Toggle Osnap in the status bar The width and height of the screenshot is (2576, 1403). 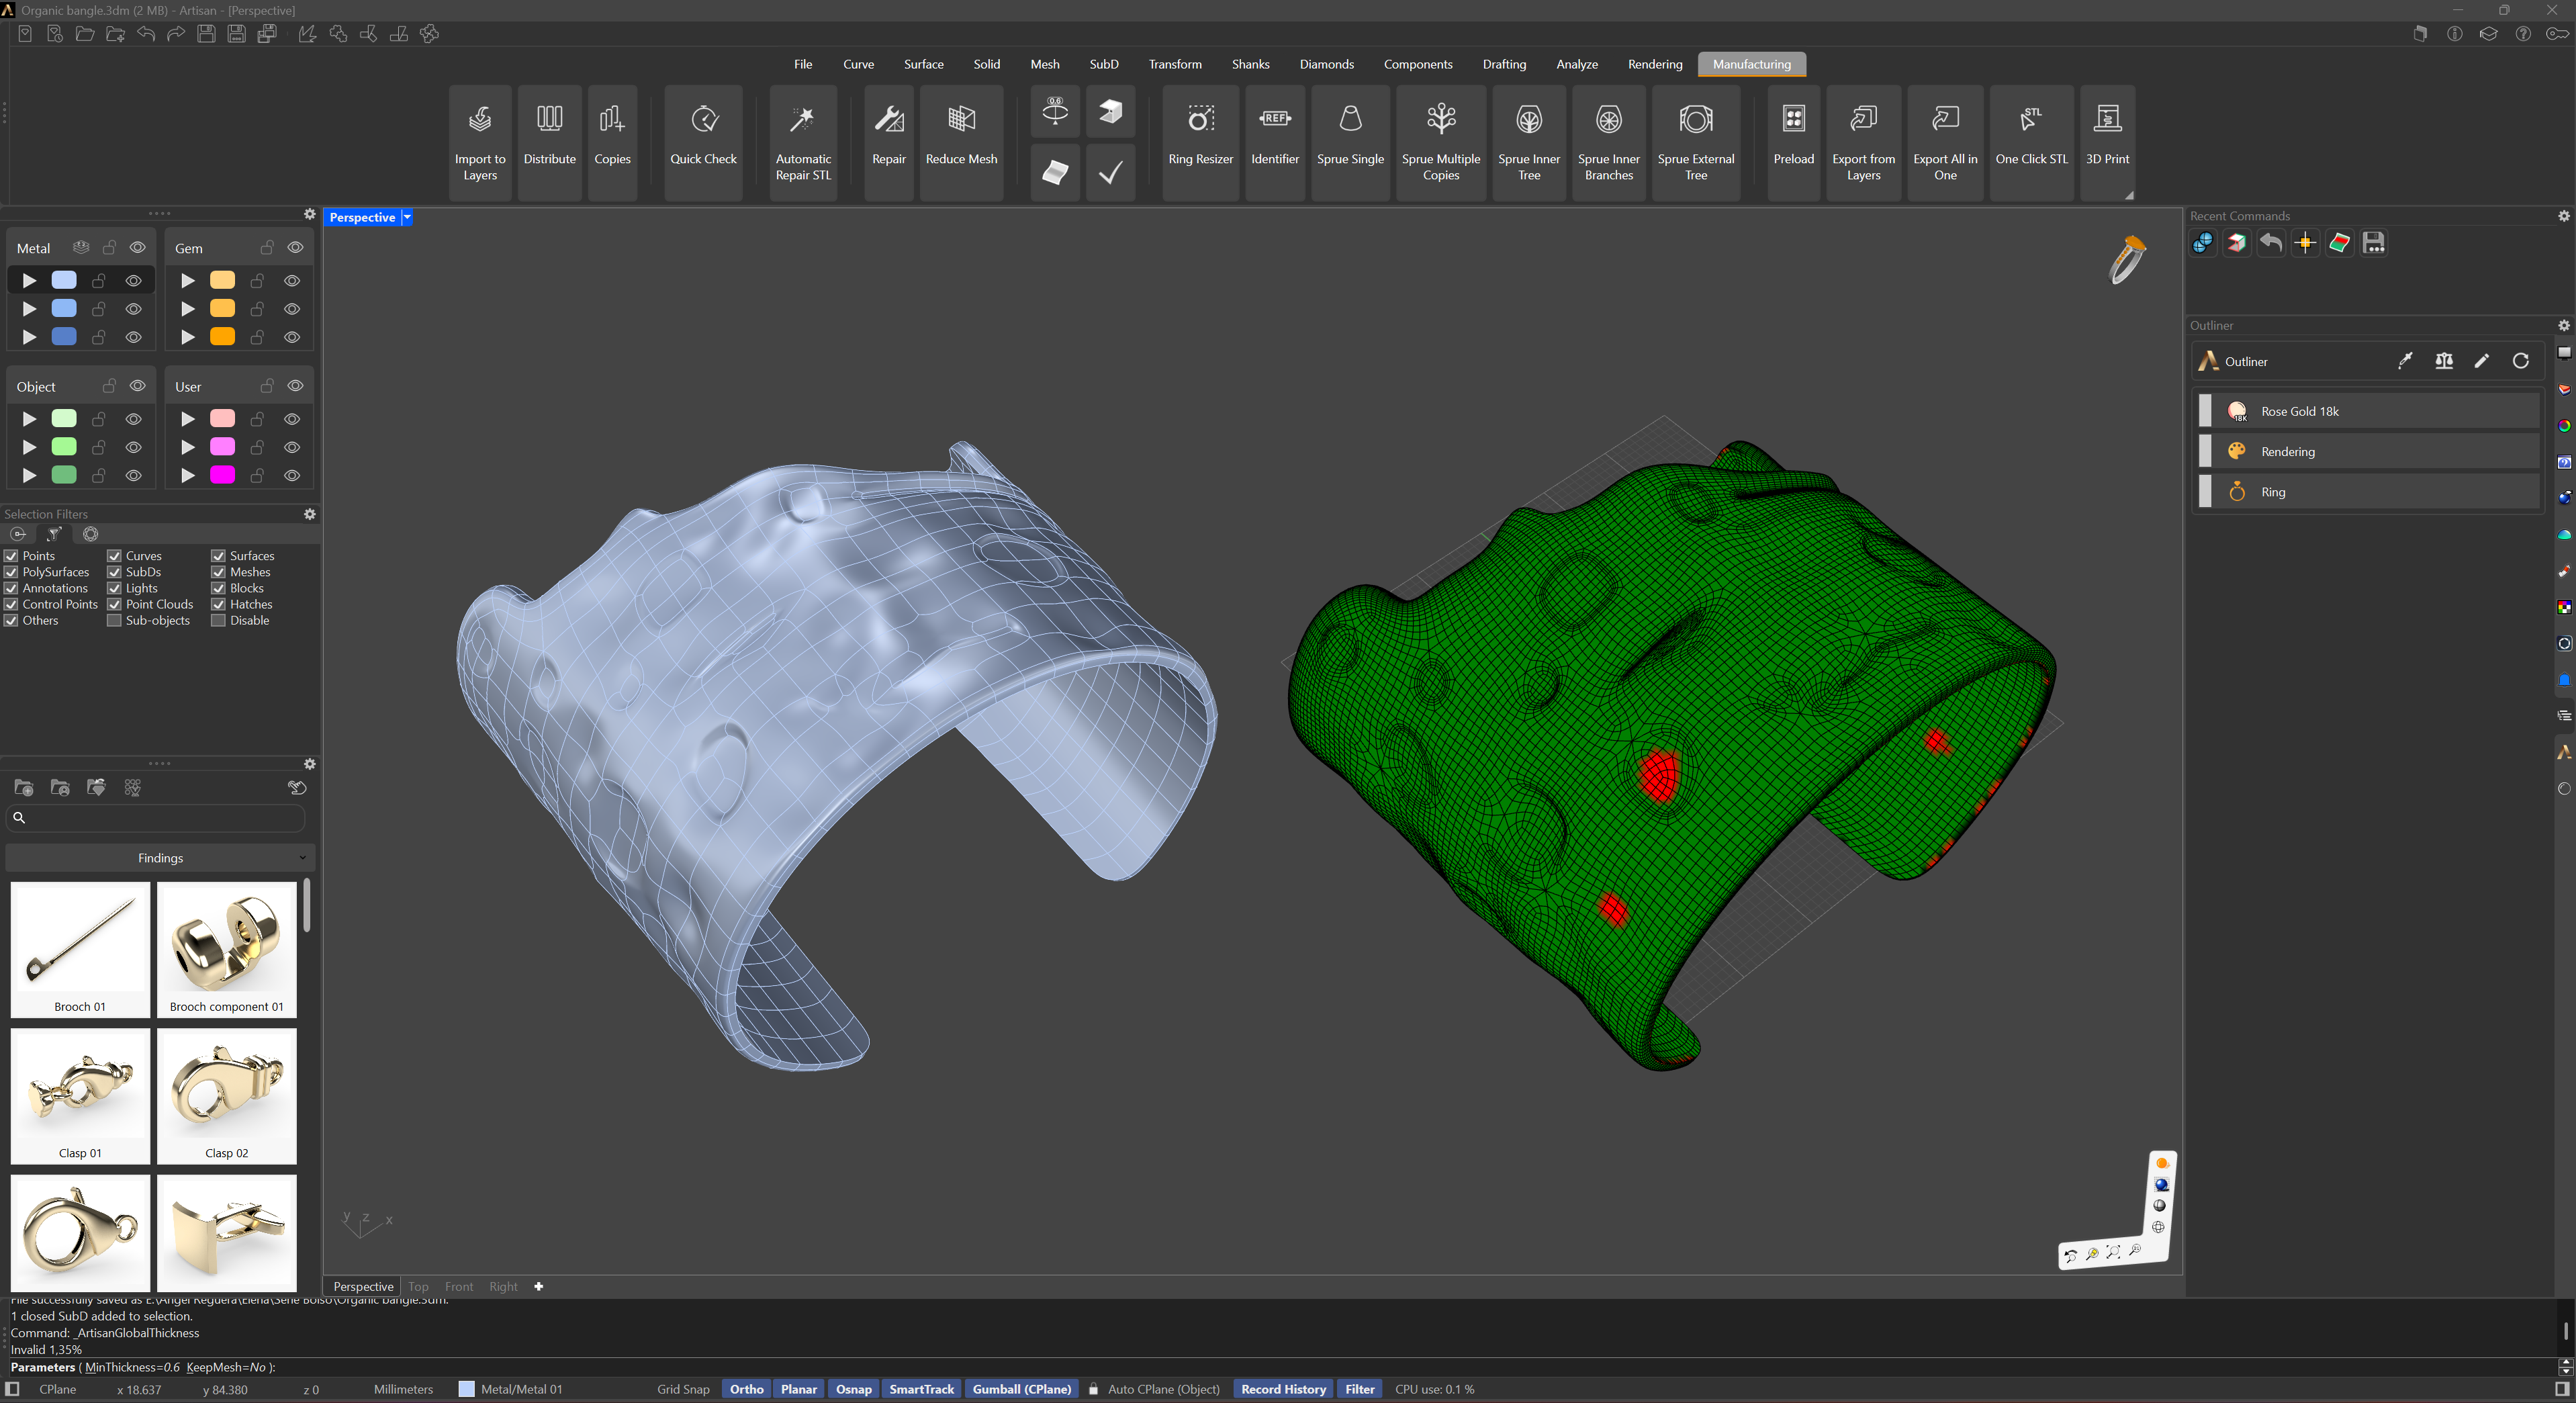853,1389
